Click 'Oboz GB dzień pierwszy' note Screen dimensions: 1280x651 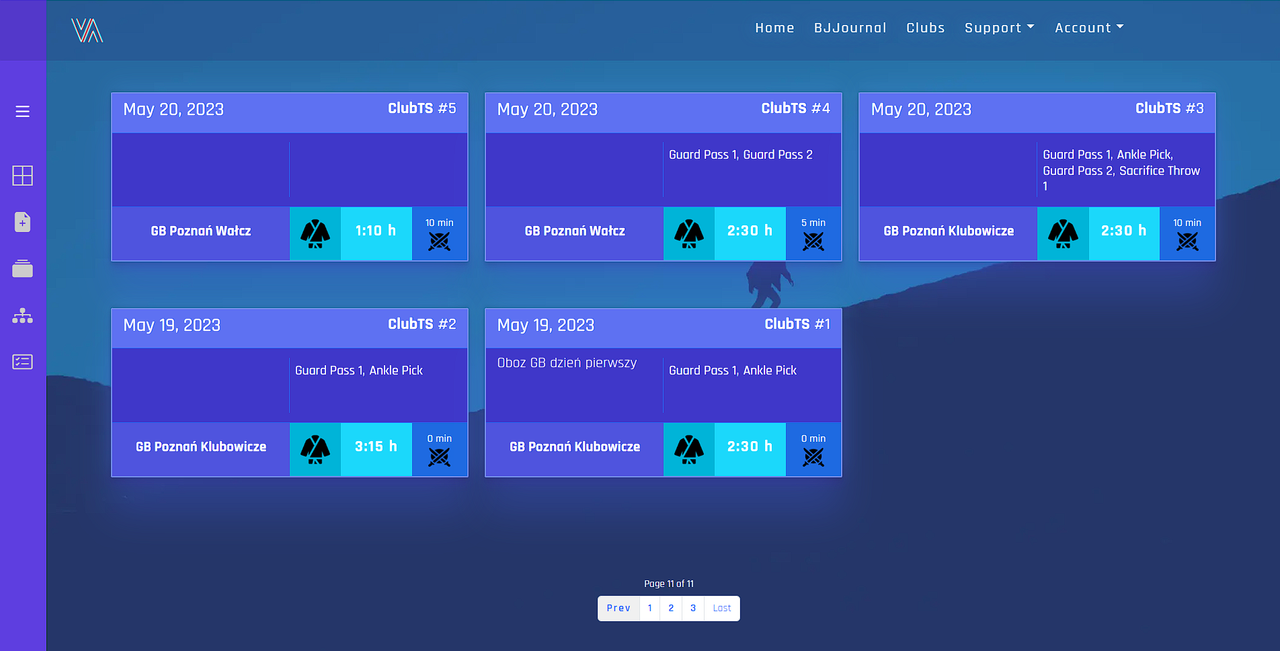point(567,363)
